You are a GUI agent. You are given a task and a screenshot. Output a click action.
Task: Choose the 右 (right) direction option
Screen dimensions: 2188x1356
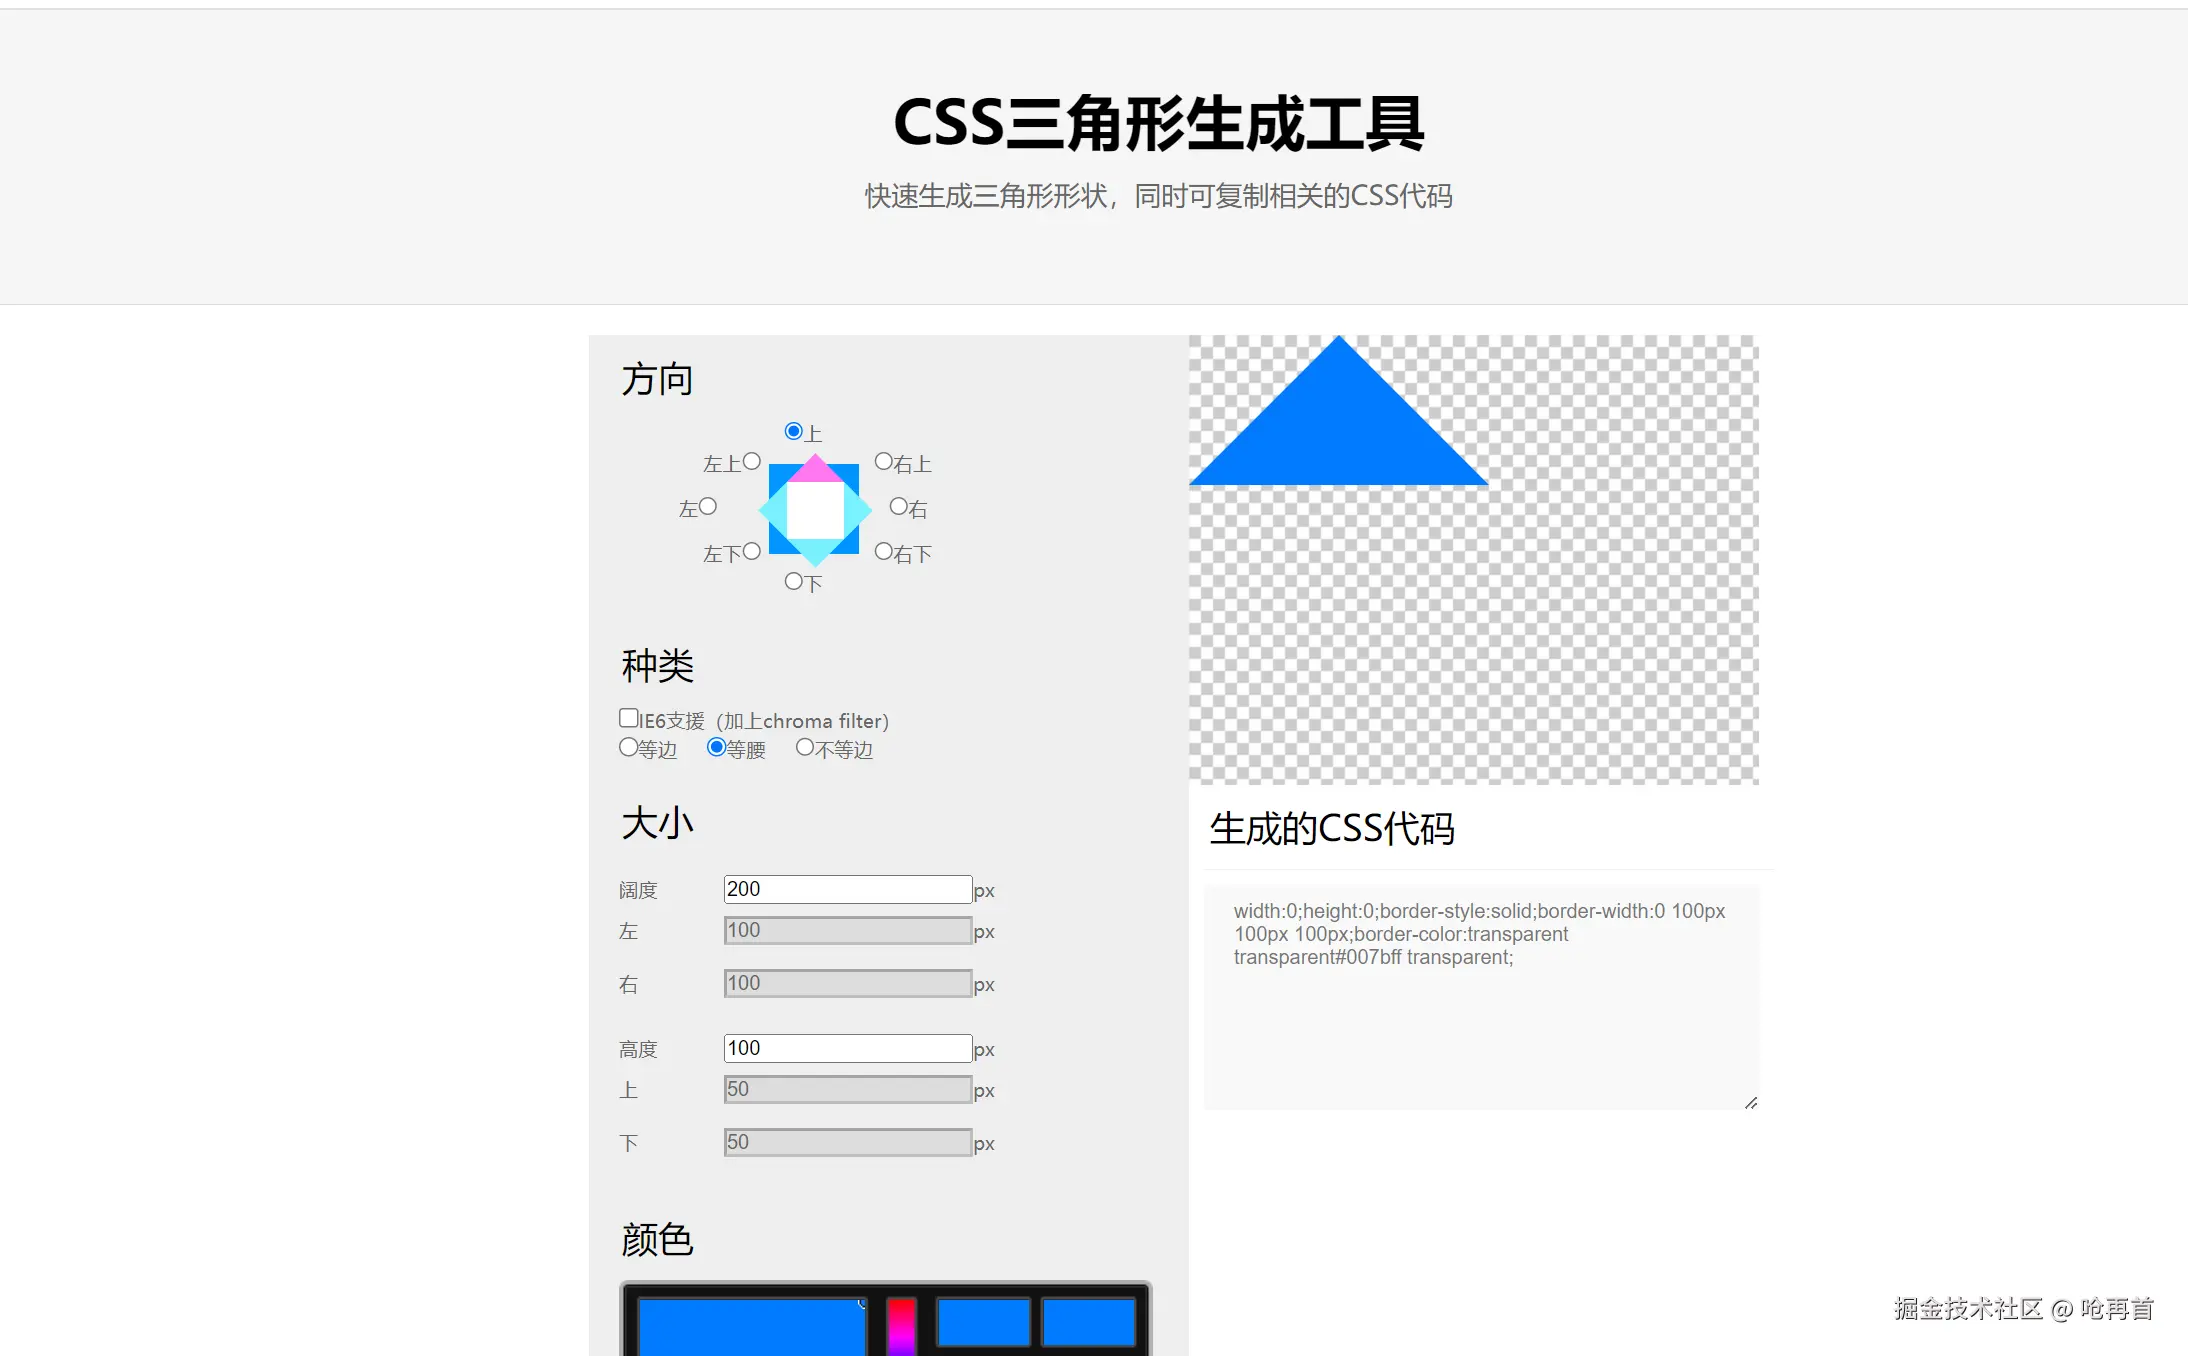[898, 506]
